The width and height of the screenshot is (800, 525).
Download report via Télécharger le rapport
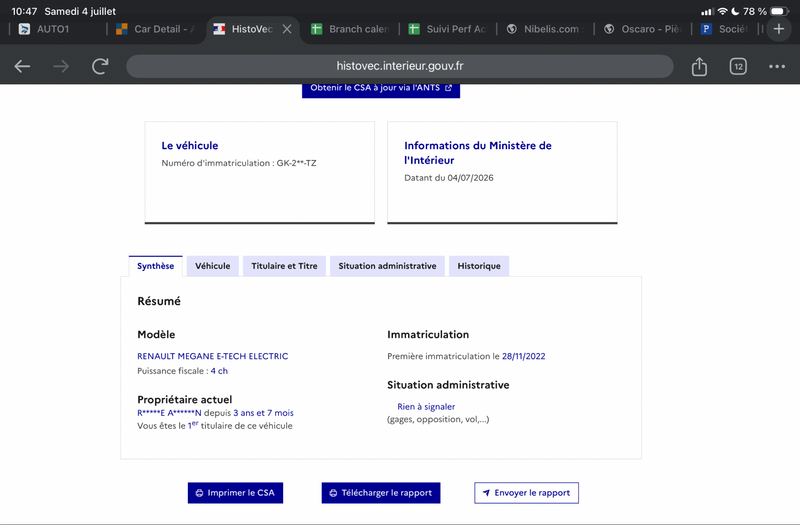coord(381,493)
